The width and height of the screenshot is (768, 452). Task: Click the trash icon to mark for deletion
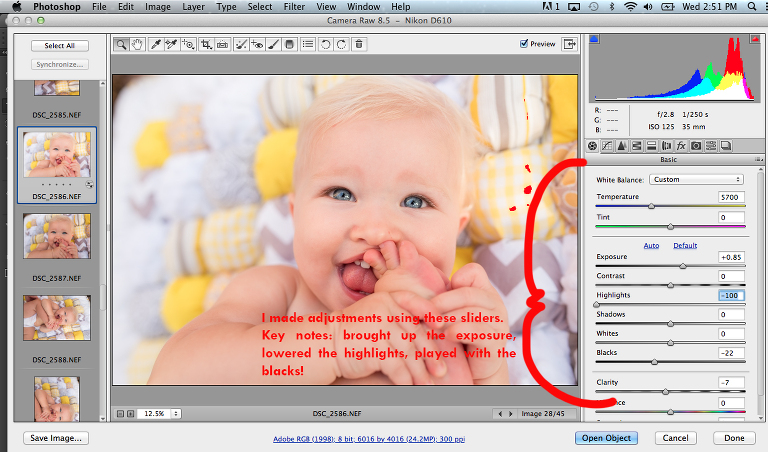(x=359, y=45)
